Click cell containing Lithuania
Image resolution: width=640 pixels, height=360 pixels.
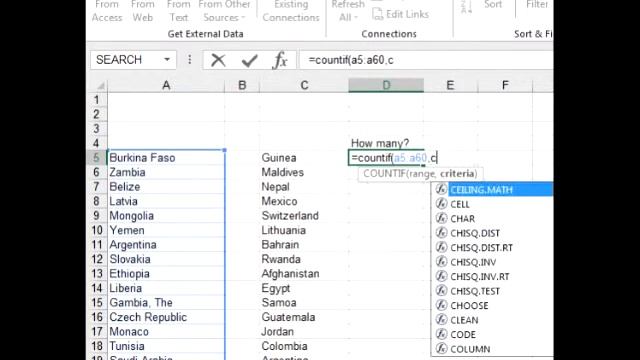pyautogui.click(x=304, y=230)
